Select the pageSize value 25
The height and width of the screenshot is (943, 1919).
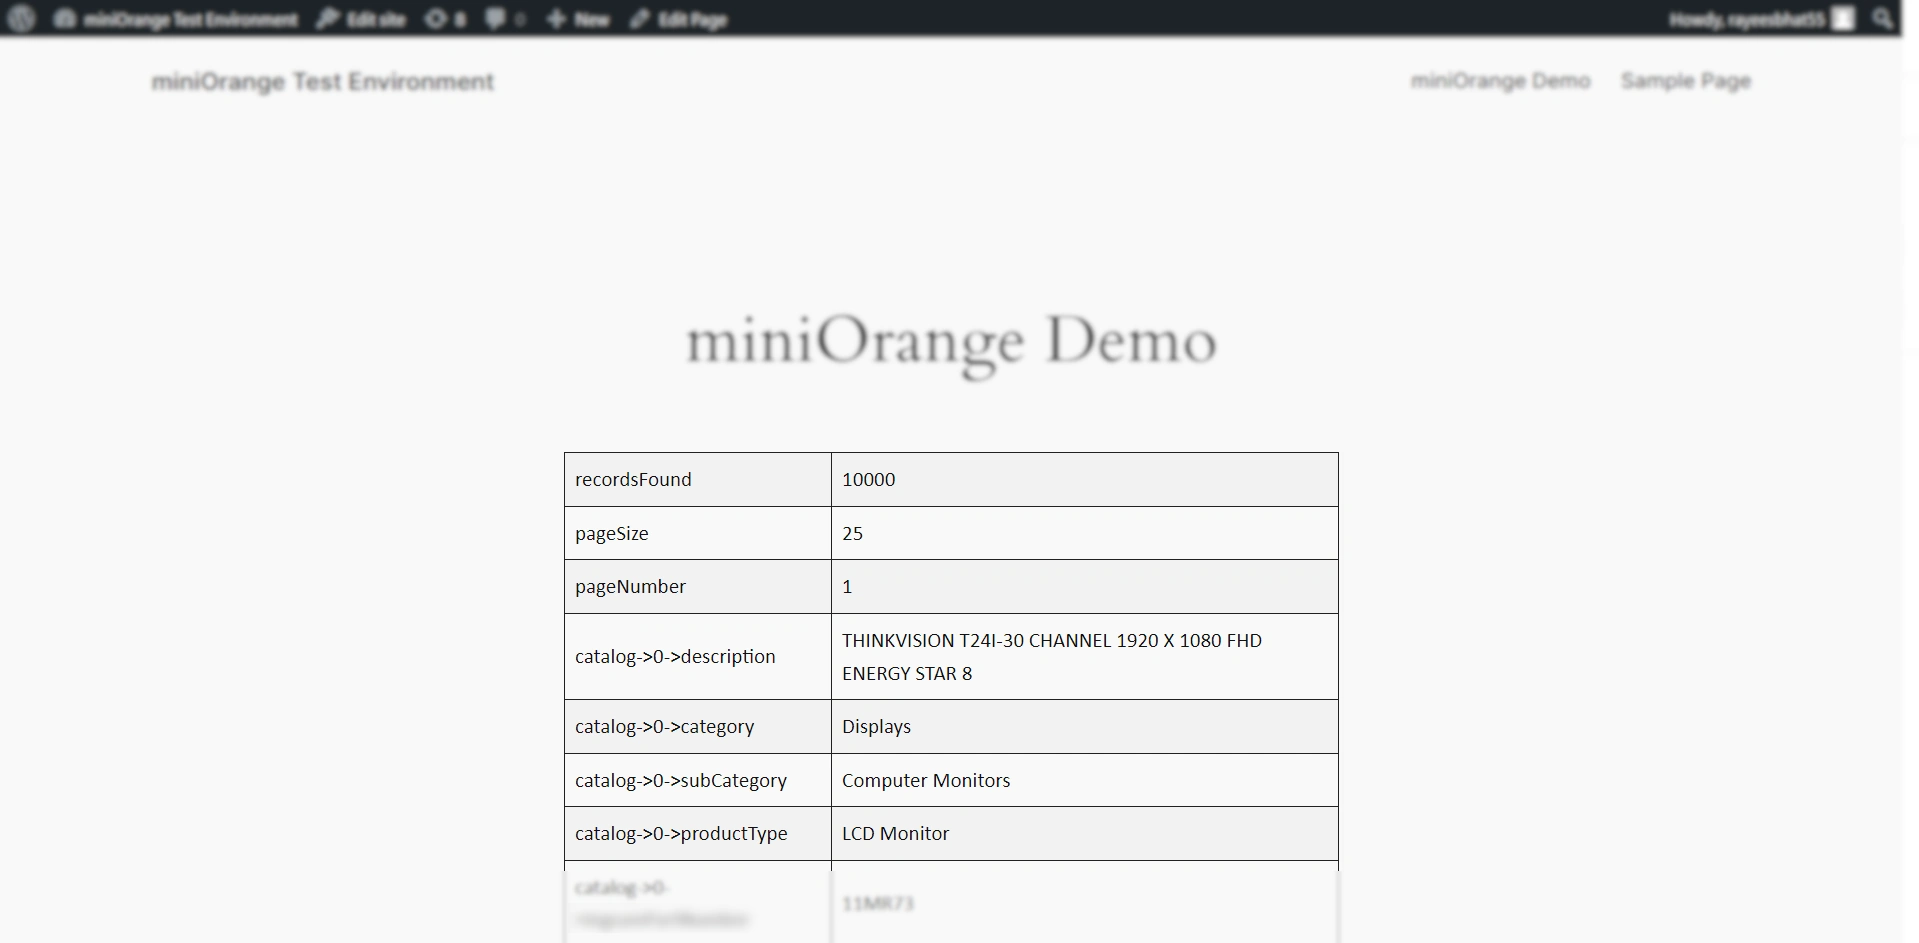[x=852, y=533]
